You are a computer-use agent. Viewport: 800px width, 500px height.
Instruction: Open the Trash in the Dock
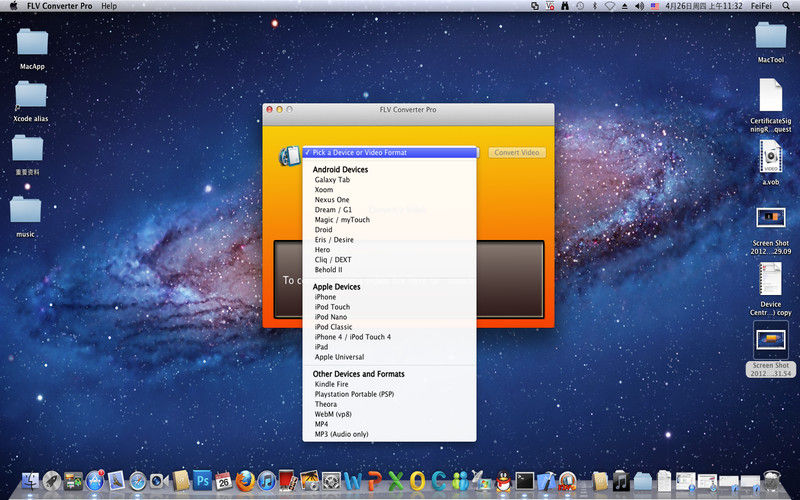771,481
